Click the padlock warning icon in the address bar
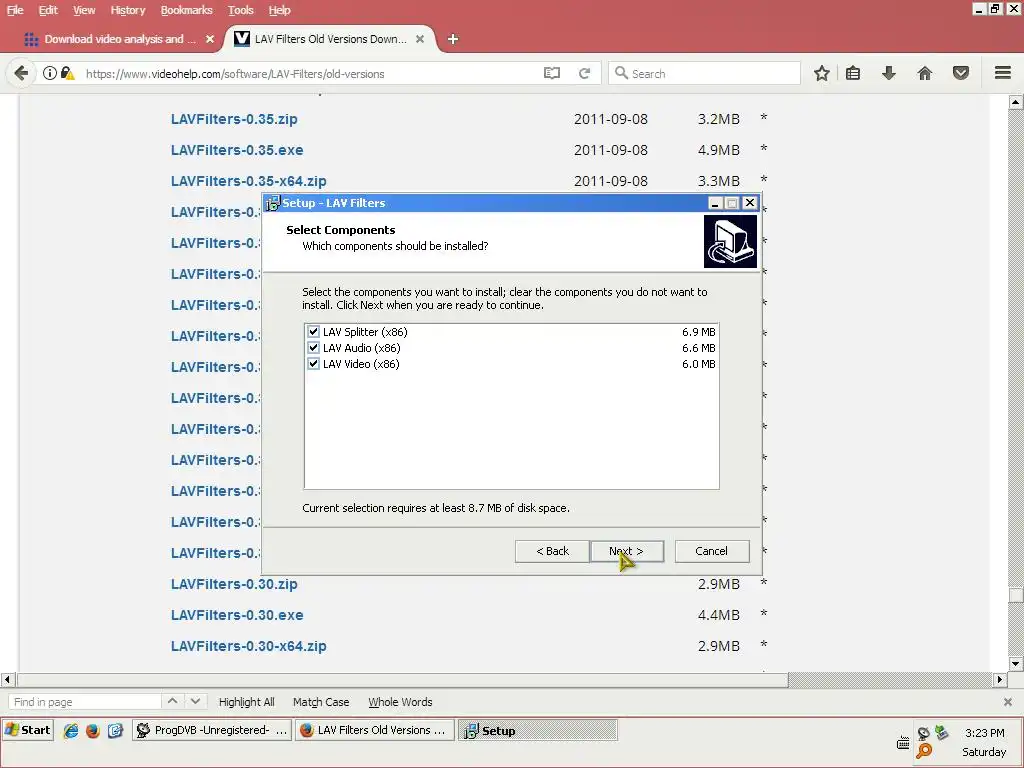The image size is (1024, 768). (67, 73)
